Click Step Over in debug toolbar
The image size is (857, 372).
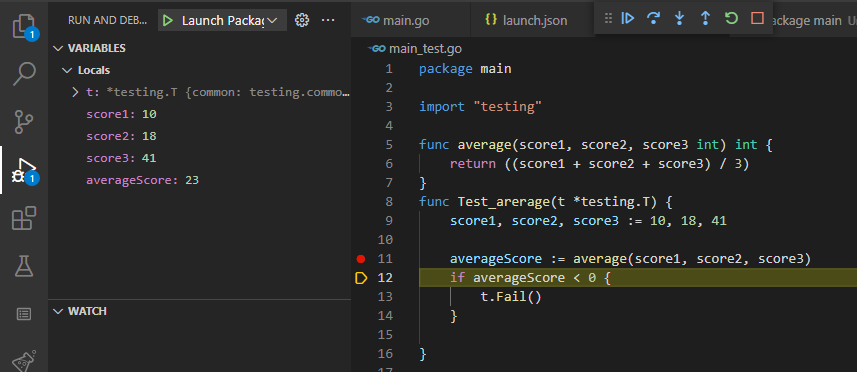653,19
